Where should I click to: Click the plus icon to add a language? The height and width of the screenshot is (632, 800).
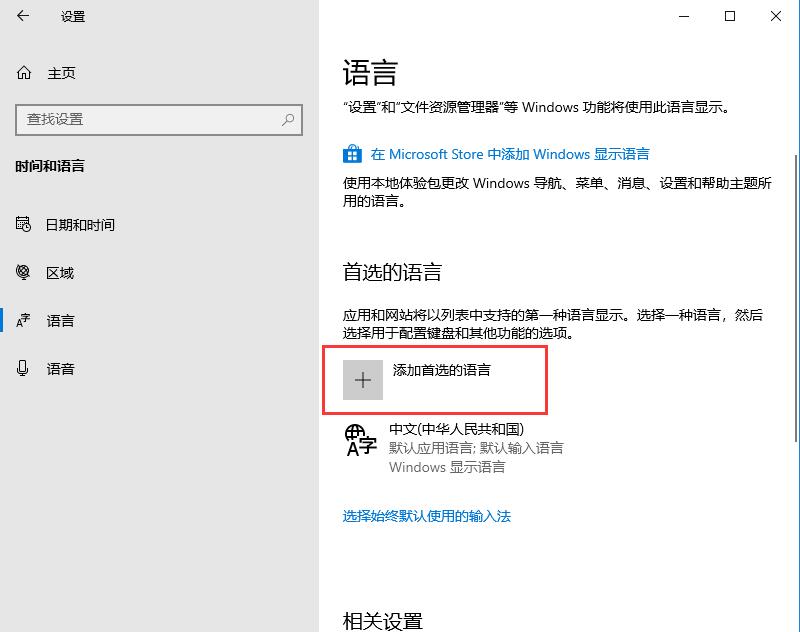362,380
